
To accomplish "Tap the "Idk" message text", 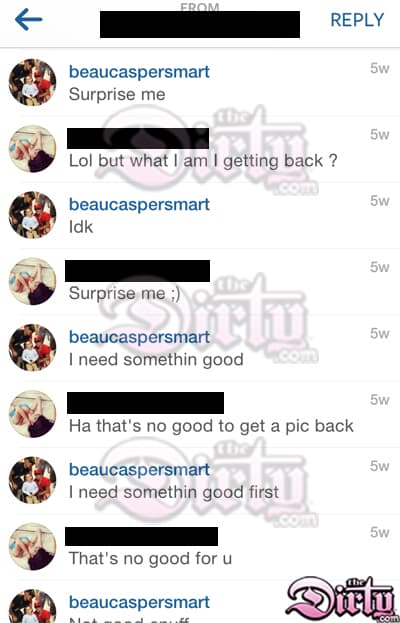I will point(81,227).
